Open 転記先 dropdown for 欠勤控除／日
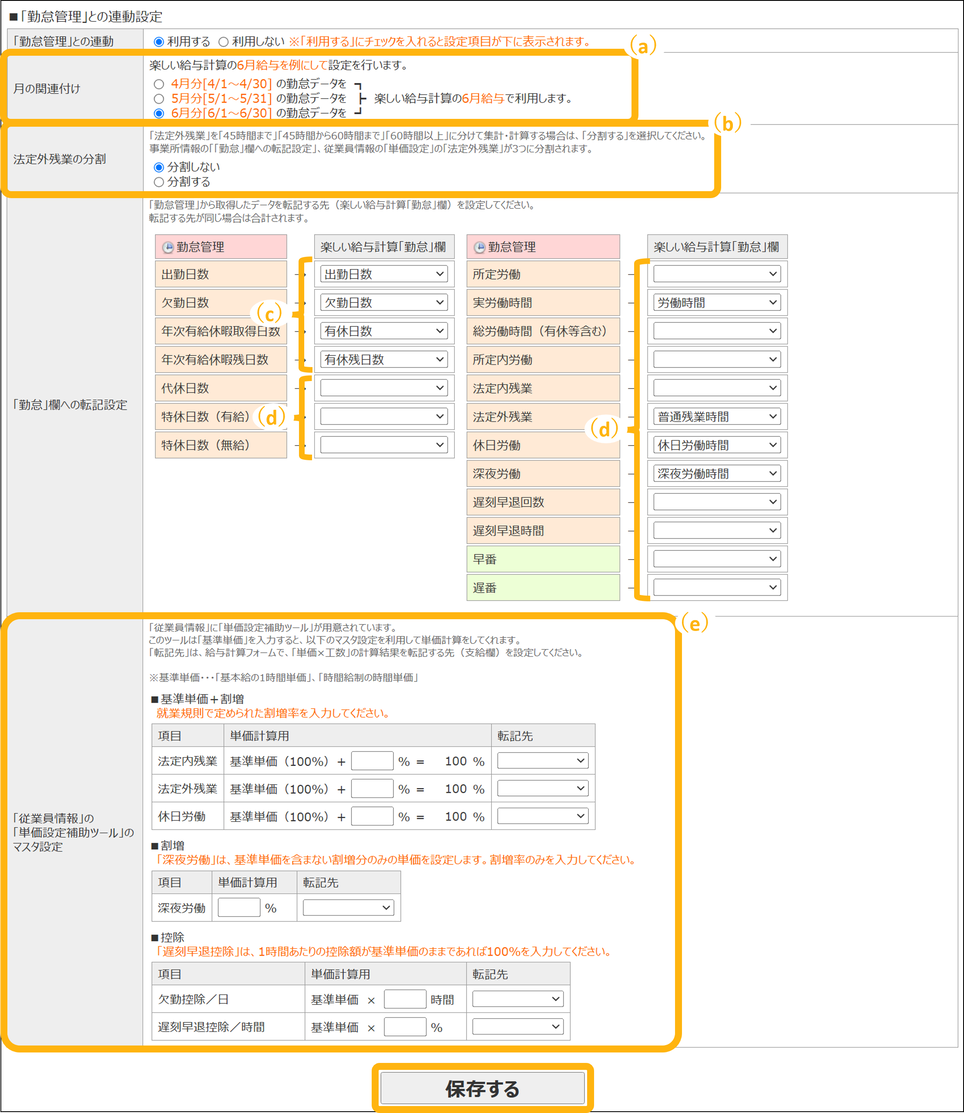 click(518, 999)
